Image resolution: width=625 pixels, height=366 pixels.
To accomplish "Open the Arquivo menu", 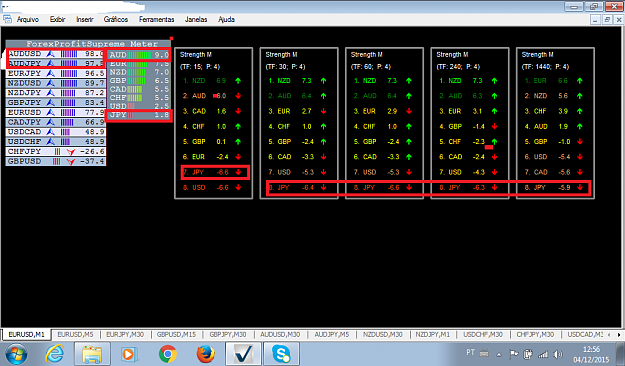I will tap(28, 19).
